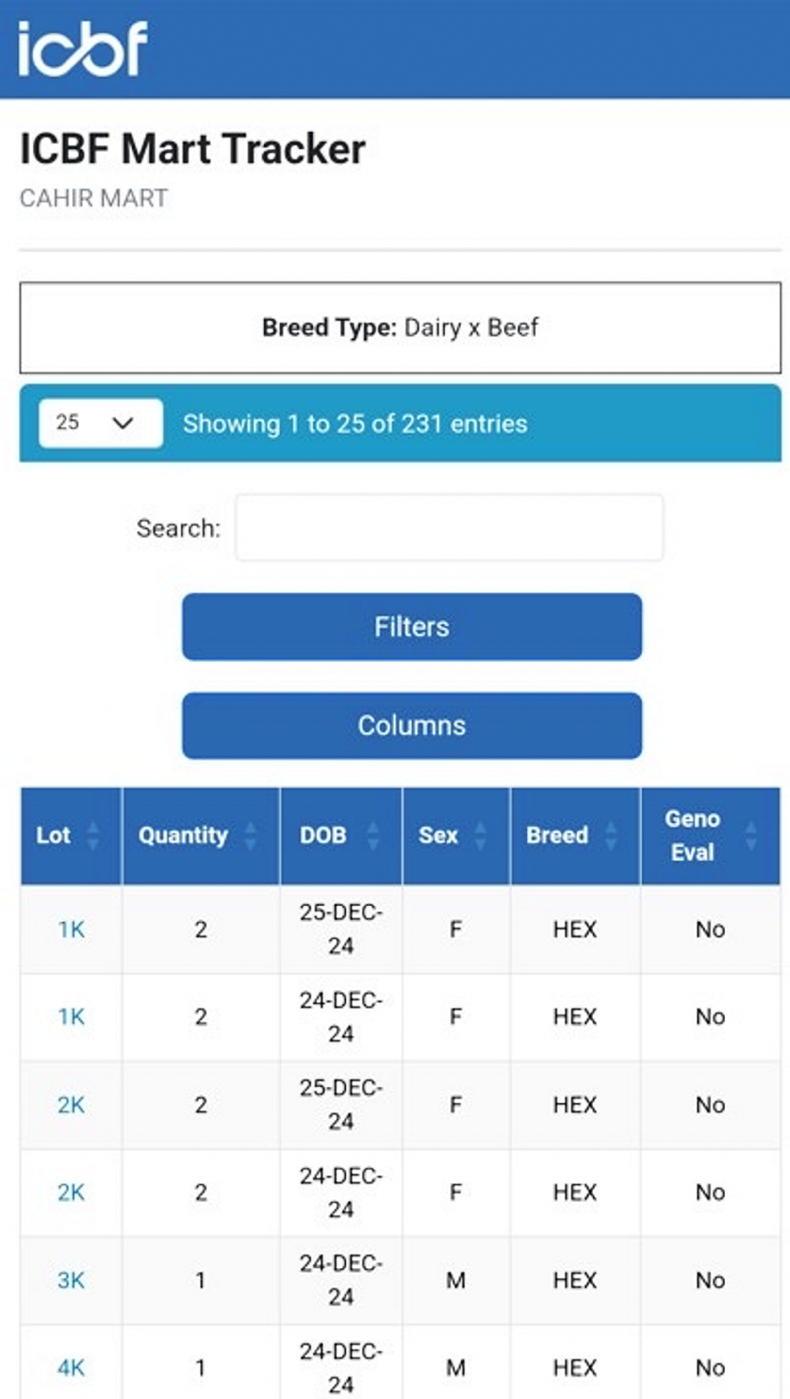Sort table by DOB column arrows
Image resolution: width=790 pixels, height=1399 pixels.
tap(373, 836)
